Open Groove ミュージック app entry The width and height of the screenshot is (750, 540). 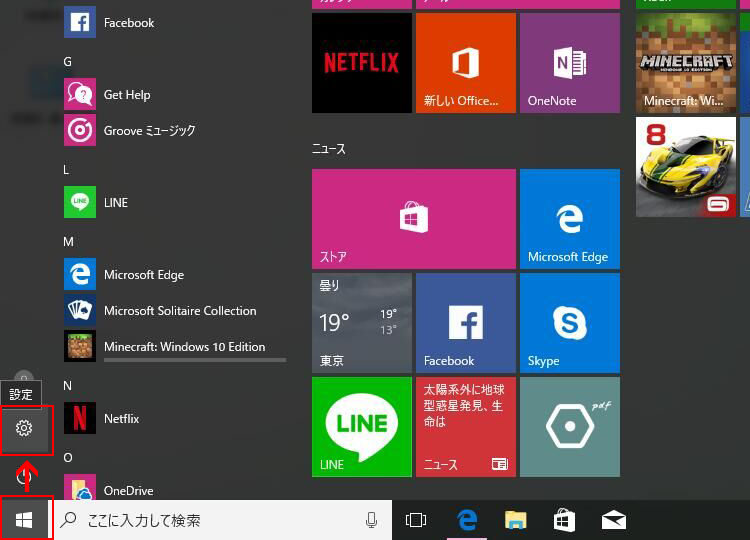pyautogui.click(x=175, y=130)
